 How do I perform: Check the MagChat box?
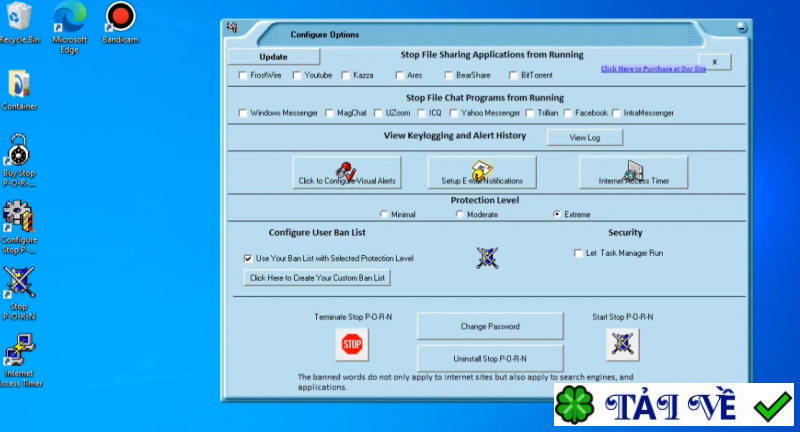[330, 113]
